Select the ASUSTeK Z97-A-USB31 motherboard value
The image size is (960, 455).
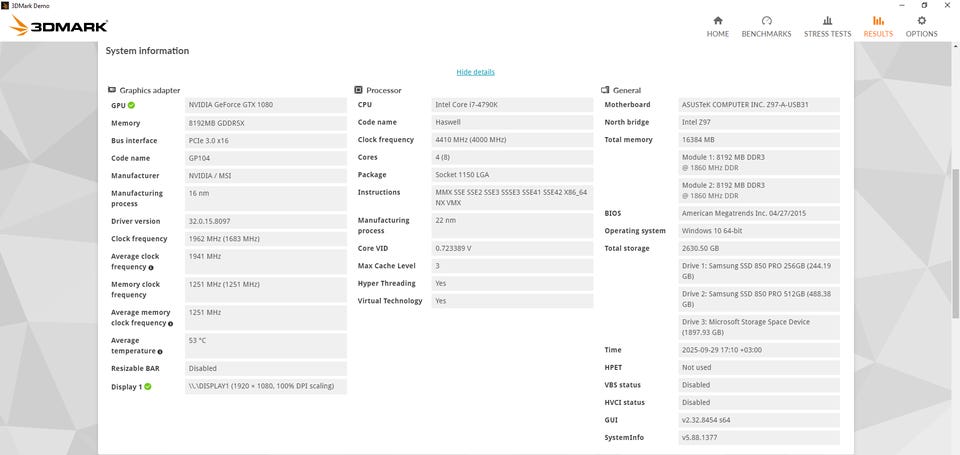(759, 105)
